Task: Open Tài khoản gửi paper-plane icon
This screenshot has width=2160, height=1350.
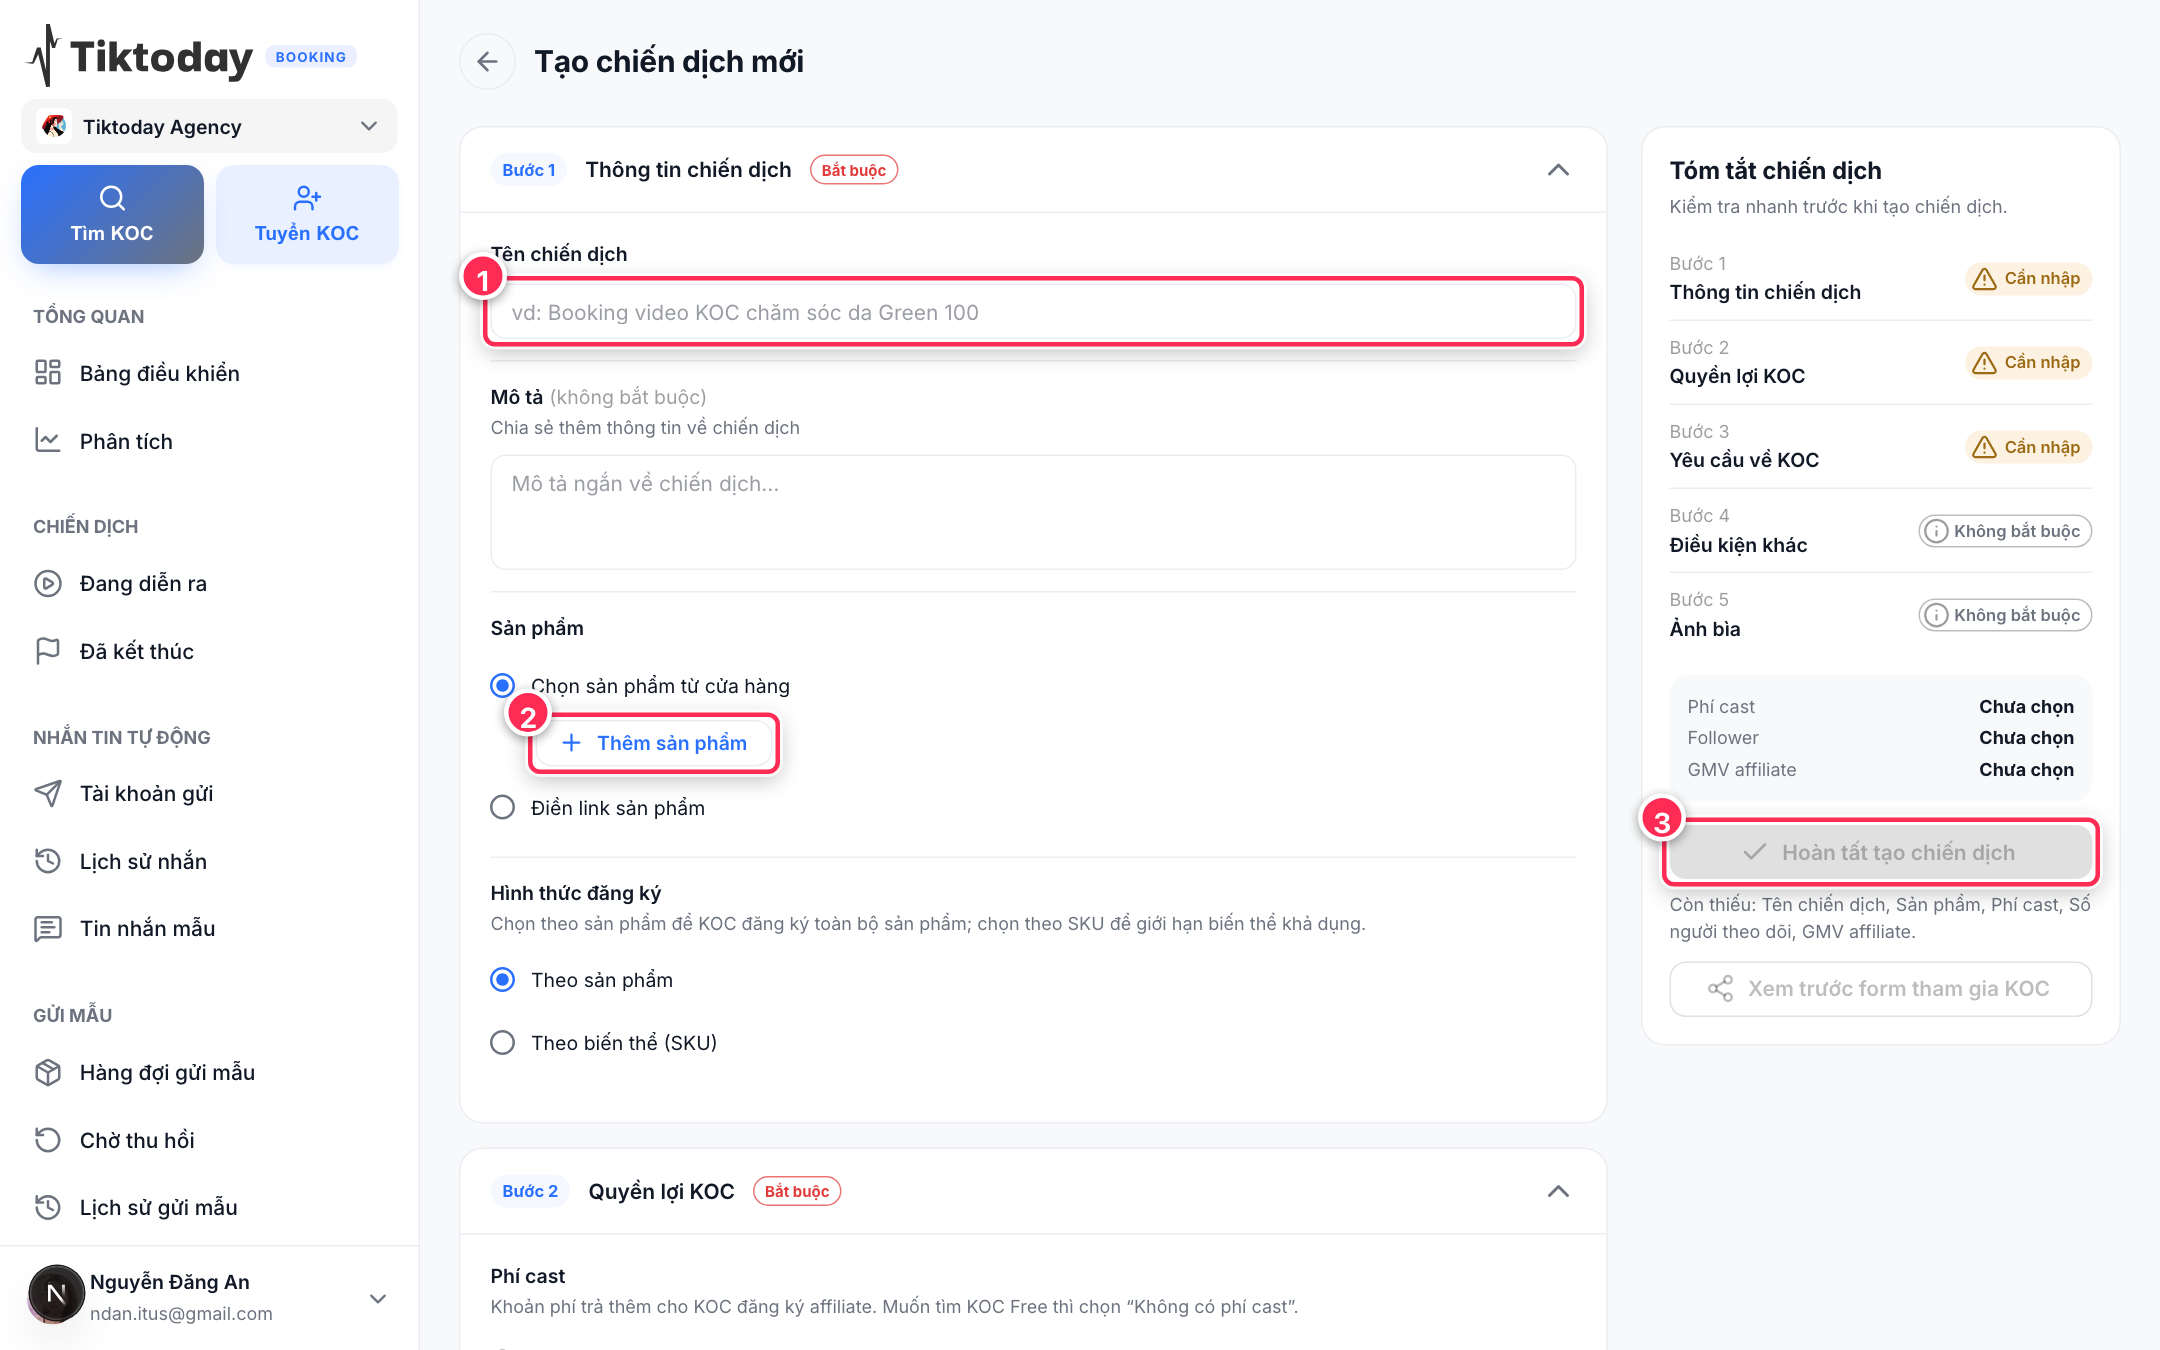Action: 48,793
